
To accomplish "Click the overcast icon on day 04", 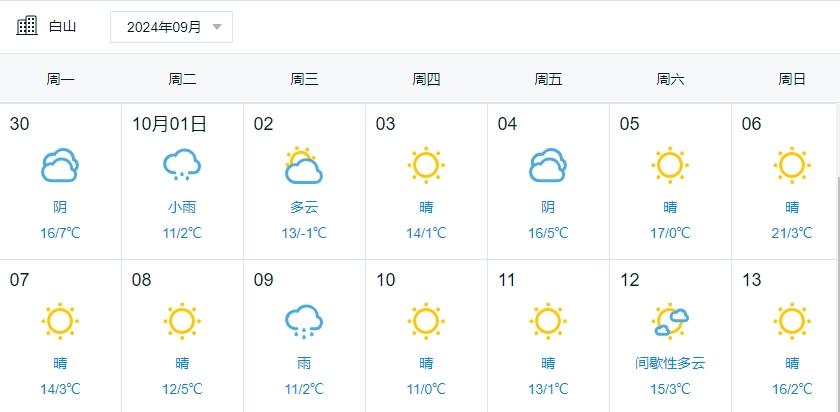I will [x=548, y=165].
